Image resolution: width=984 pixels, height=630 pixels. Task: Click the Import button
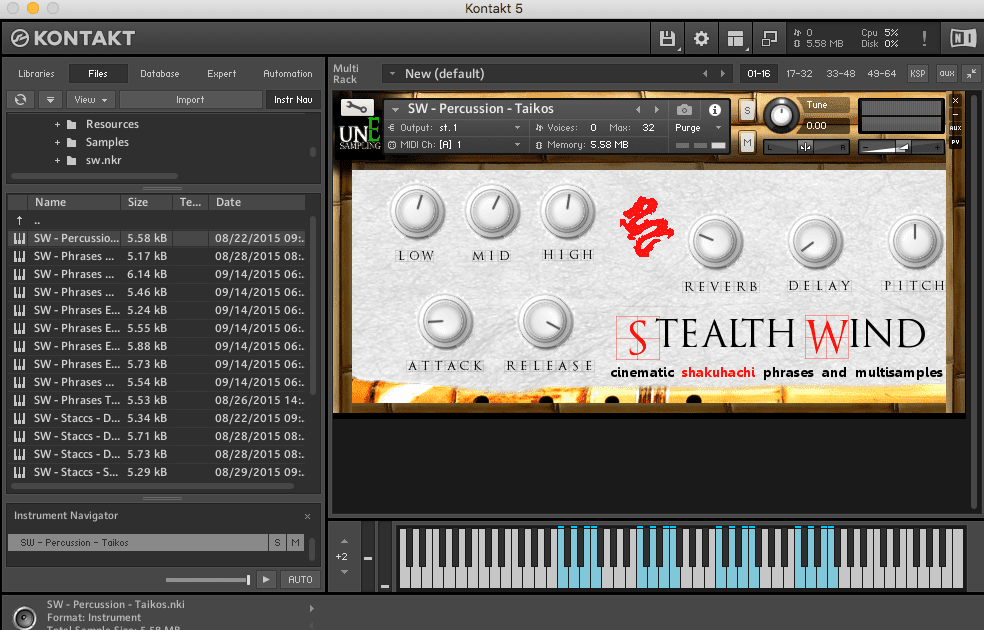[x=190, y=100]
